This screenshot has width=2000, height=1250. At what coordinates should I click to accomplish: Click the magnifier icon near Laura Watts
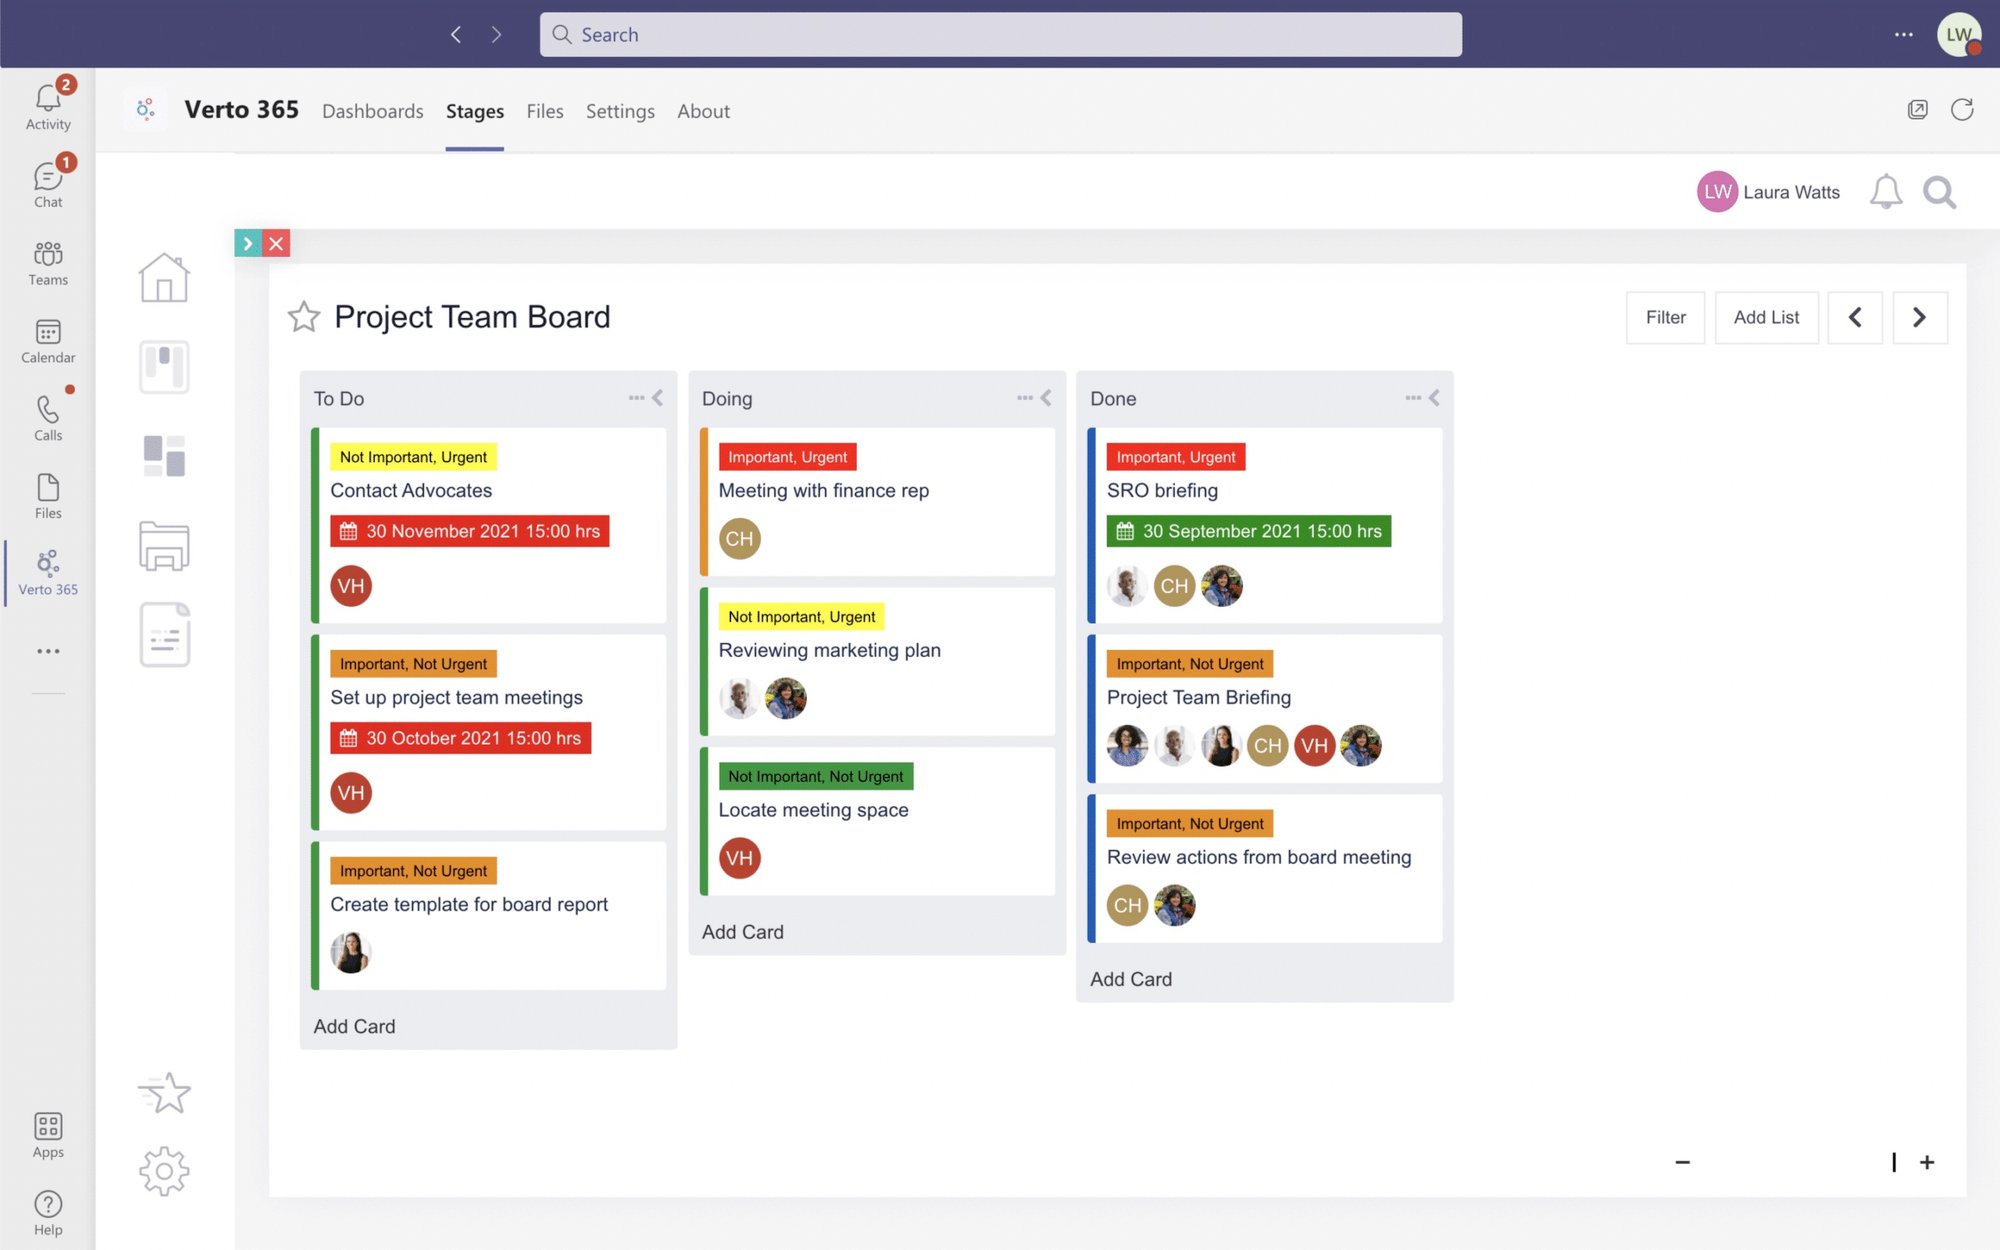tap(1939, 192)
